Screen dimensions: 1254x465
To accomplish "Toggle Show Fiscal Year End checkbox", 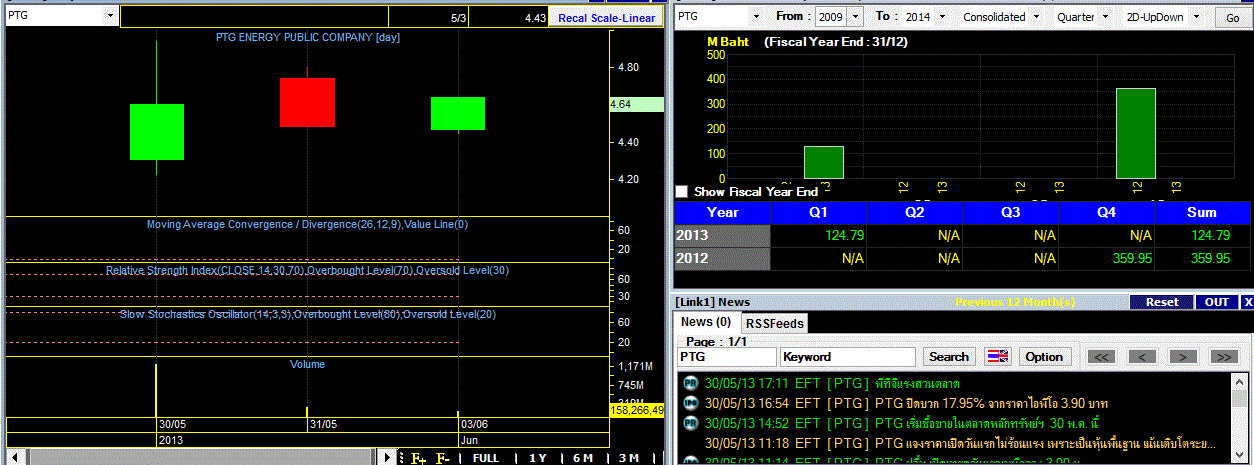I will tap(682, 191).
